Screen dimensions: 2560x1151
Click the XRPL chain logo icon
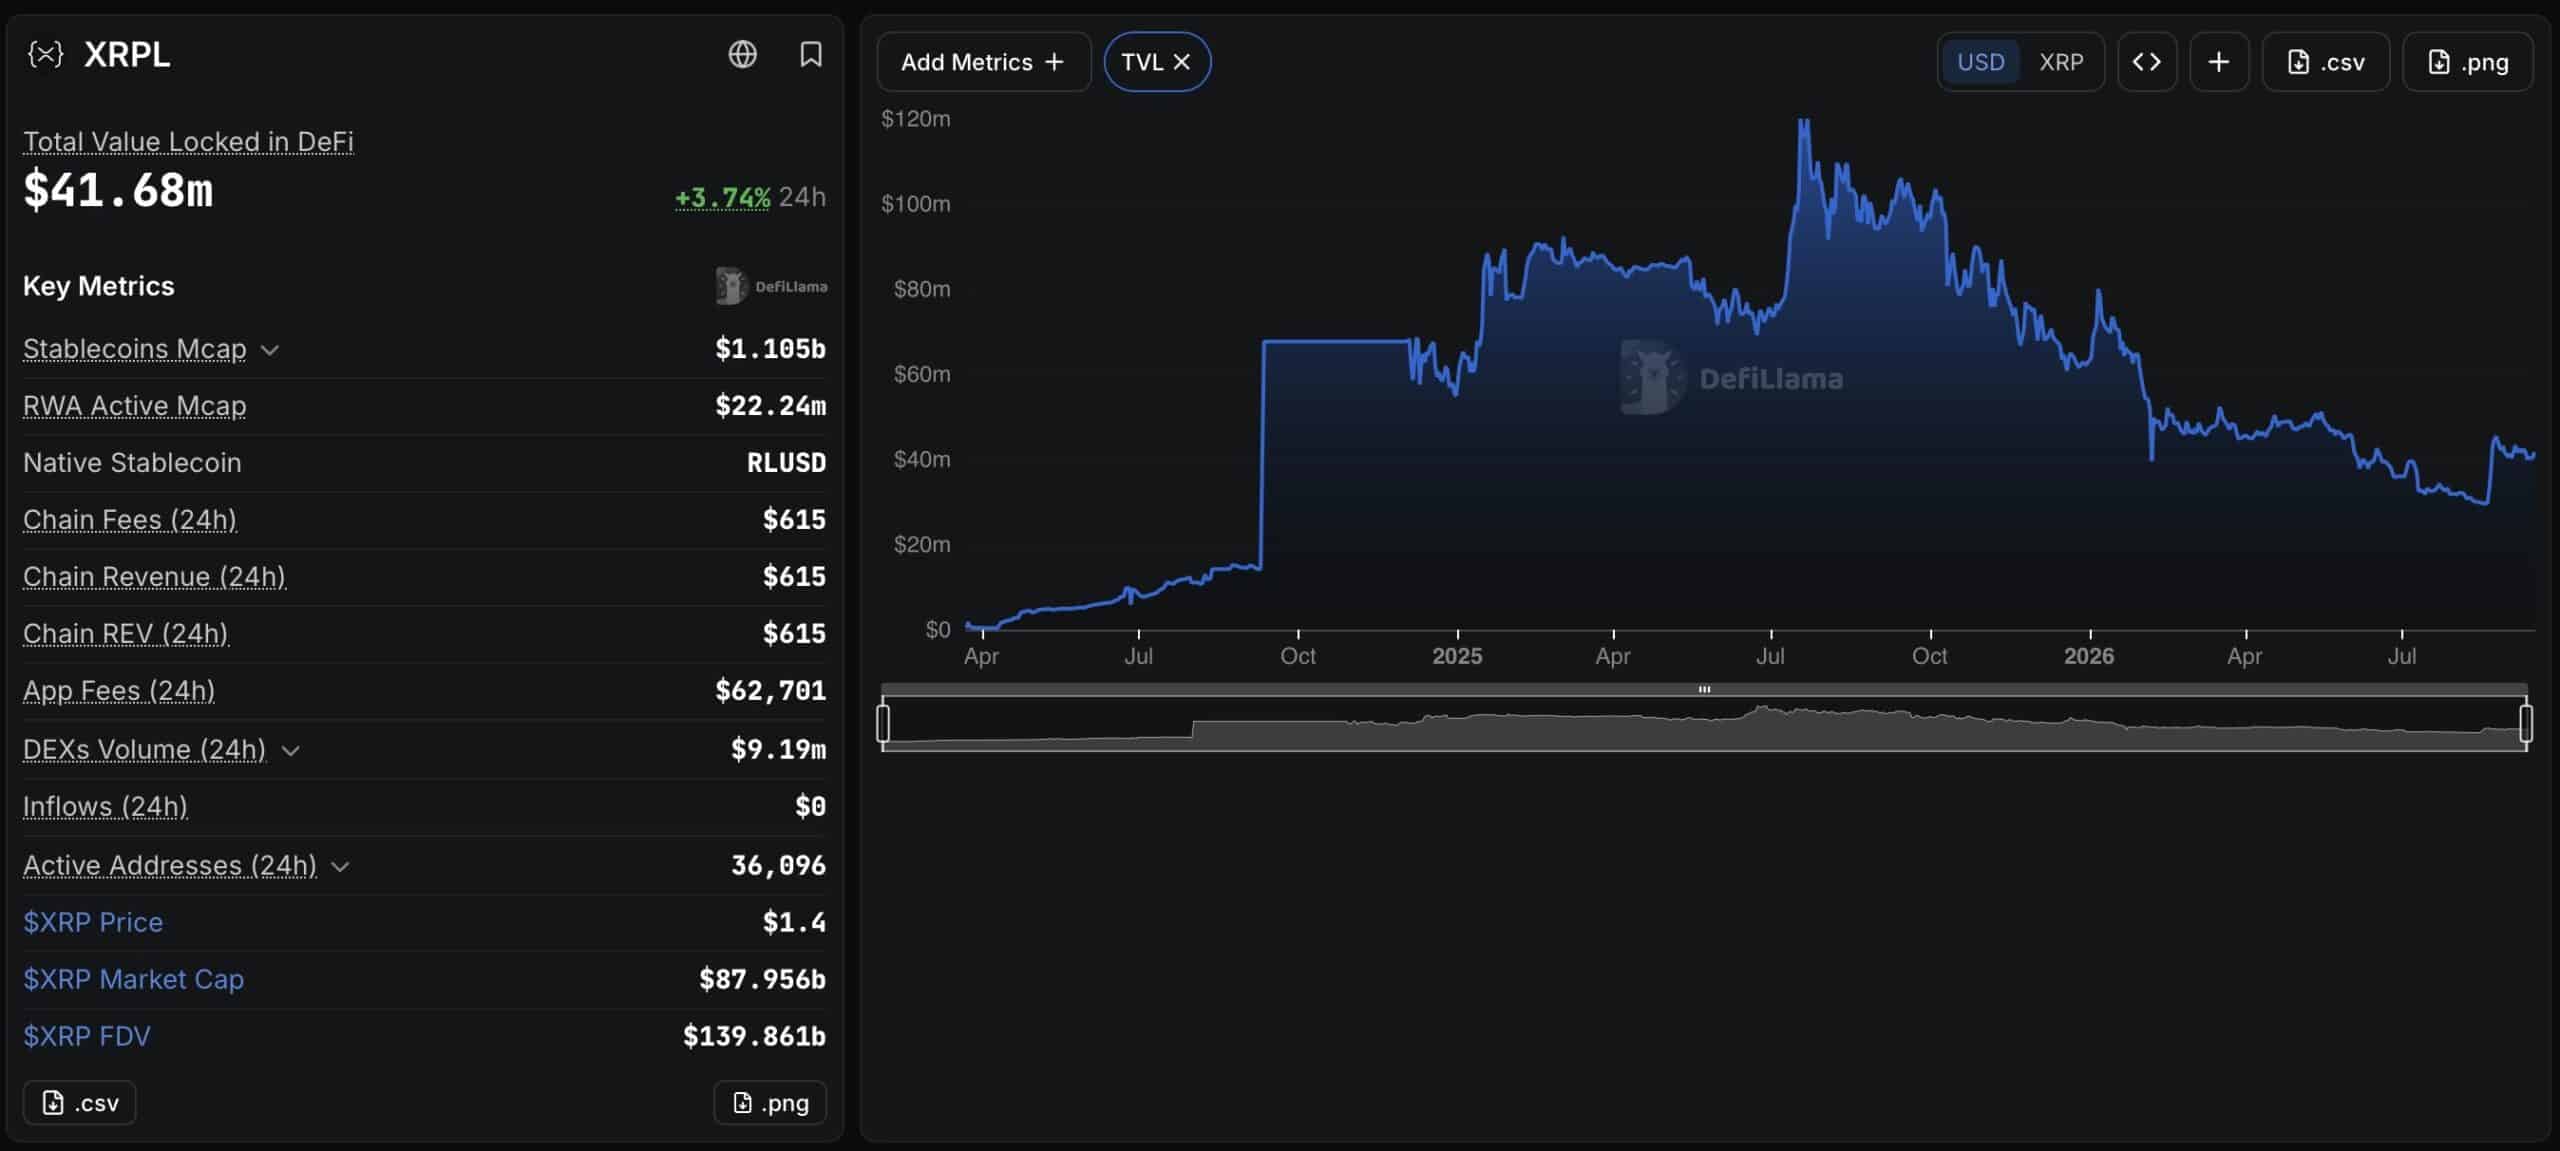coord(45,54)
